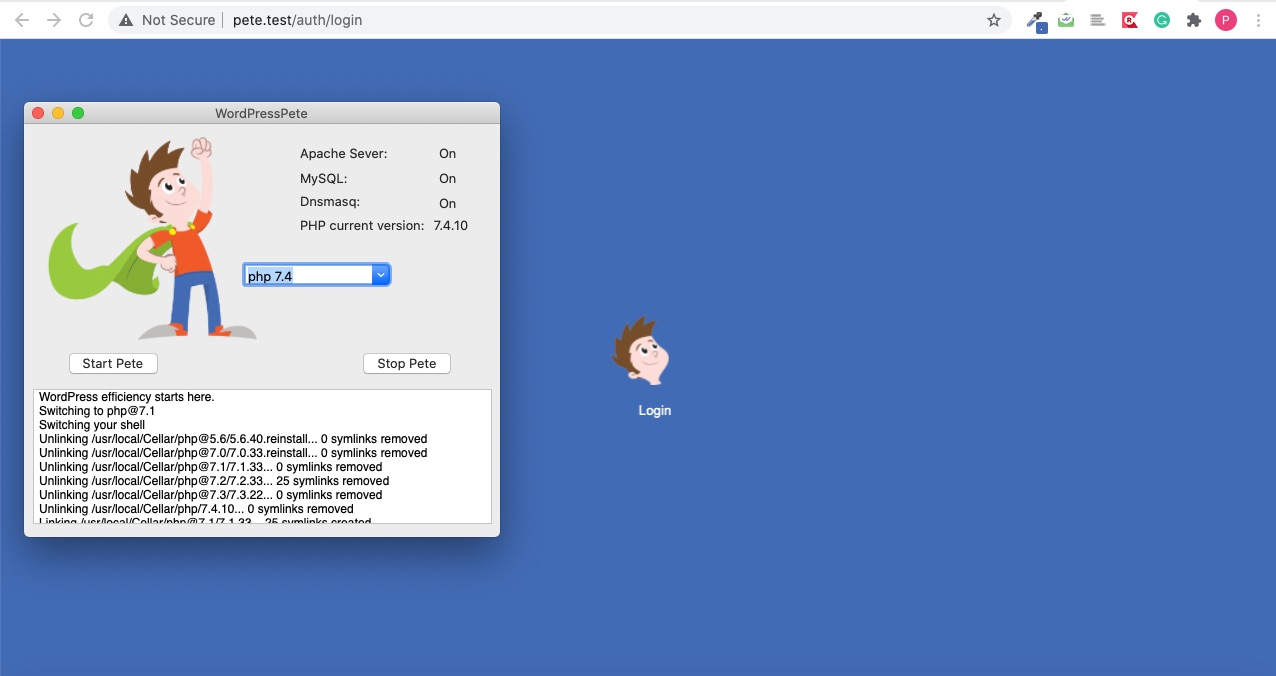
Task: Open the Chrome three-dot menu
Action: click(1258, 20)
